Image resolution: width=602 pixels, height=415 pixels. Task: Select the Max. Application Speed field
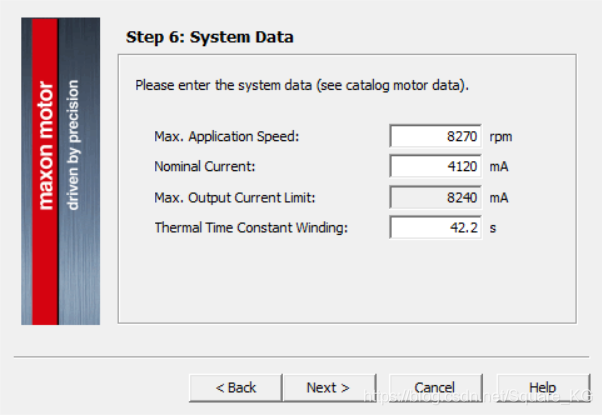click(435, 136)
